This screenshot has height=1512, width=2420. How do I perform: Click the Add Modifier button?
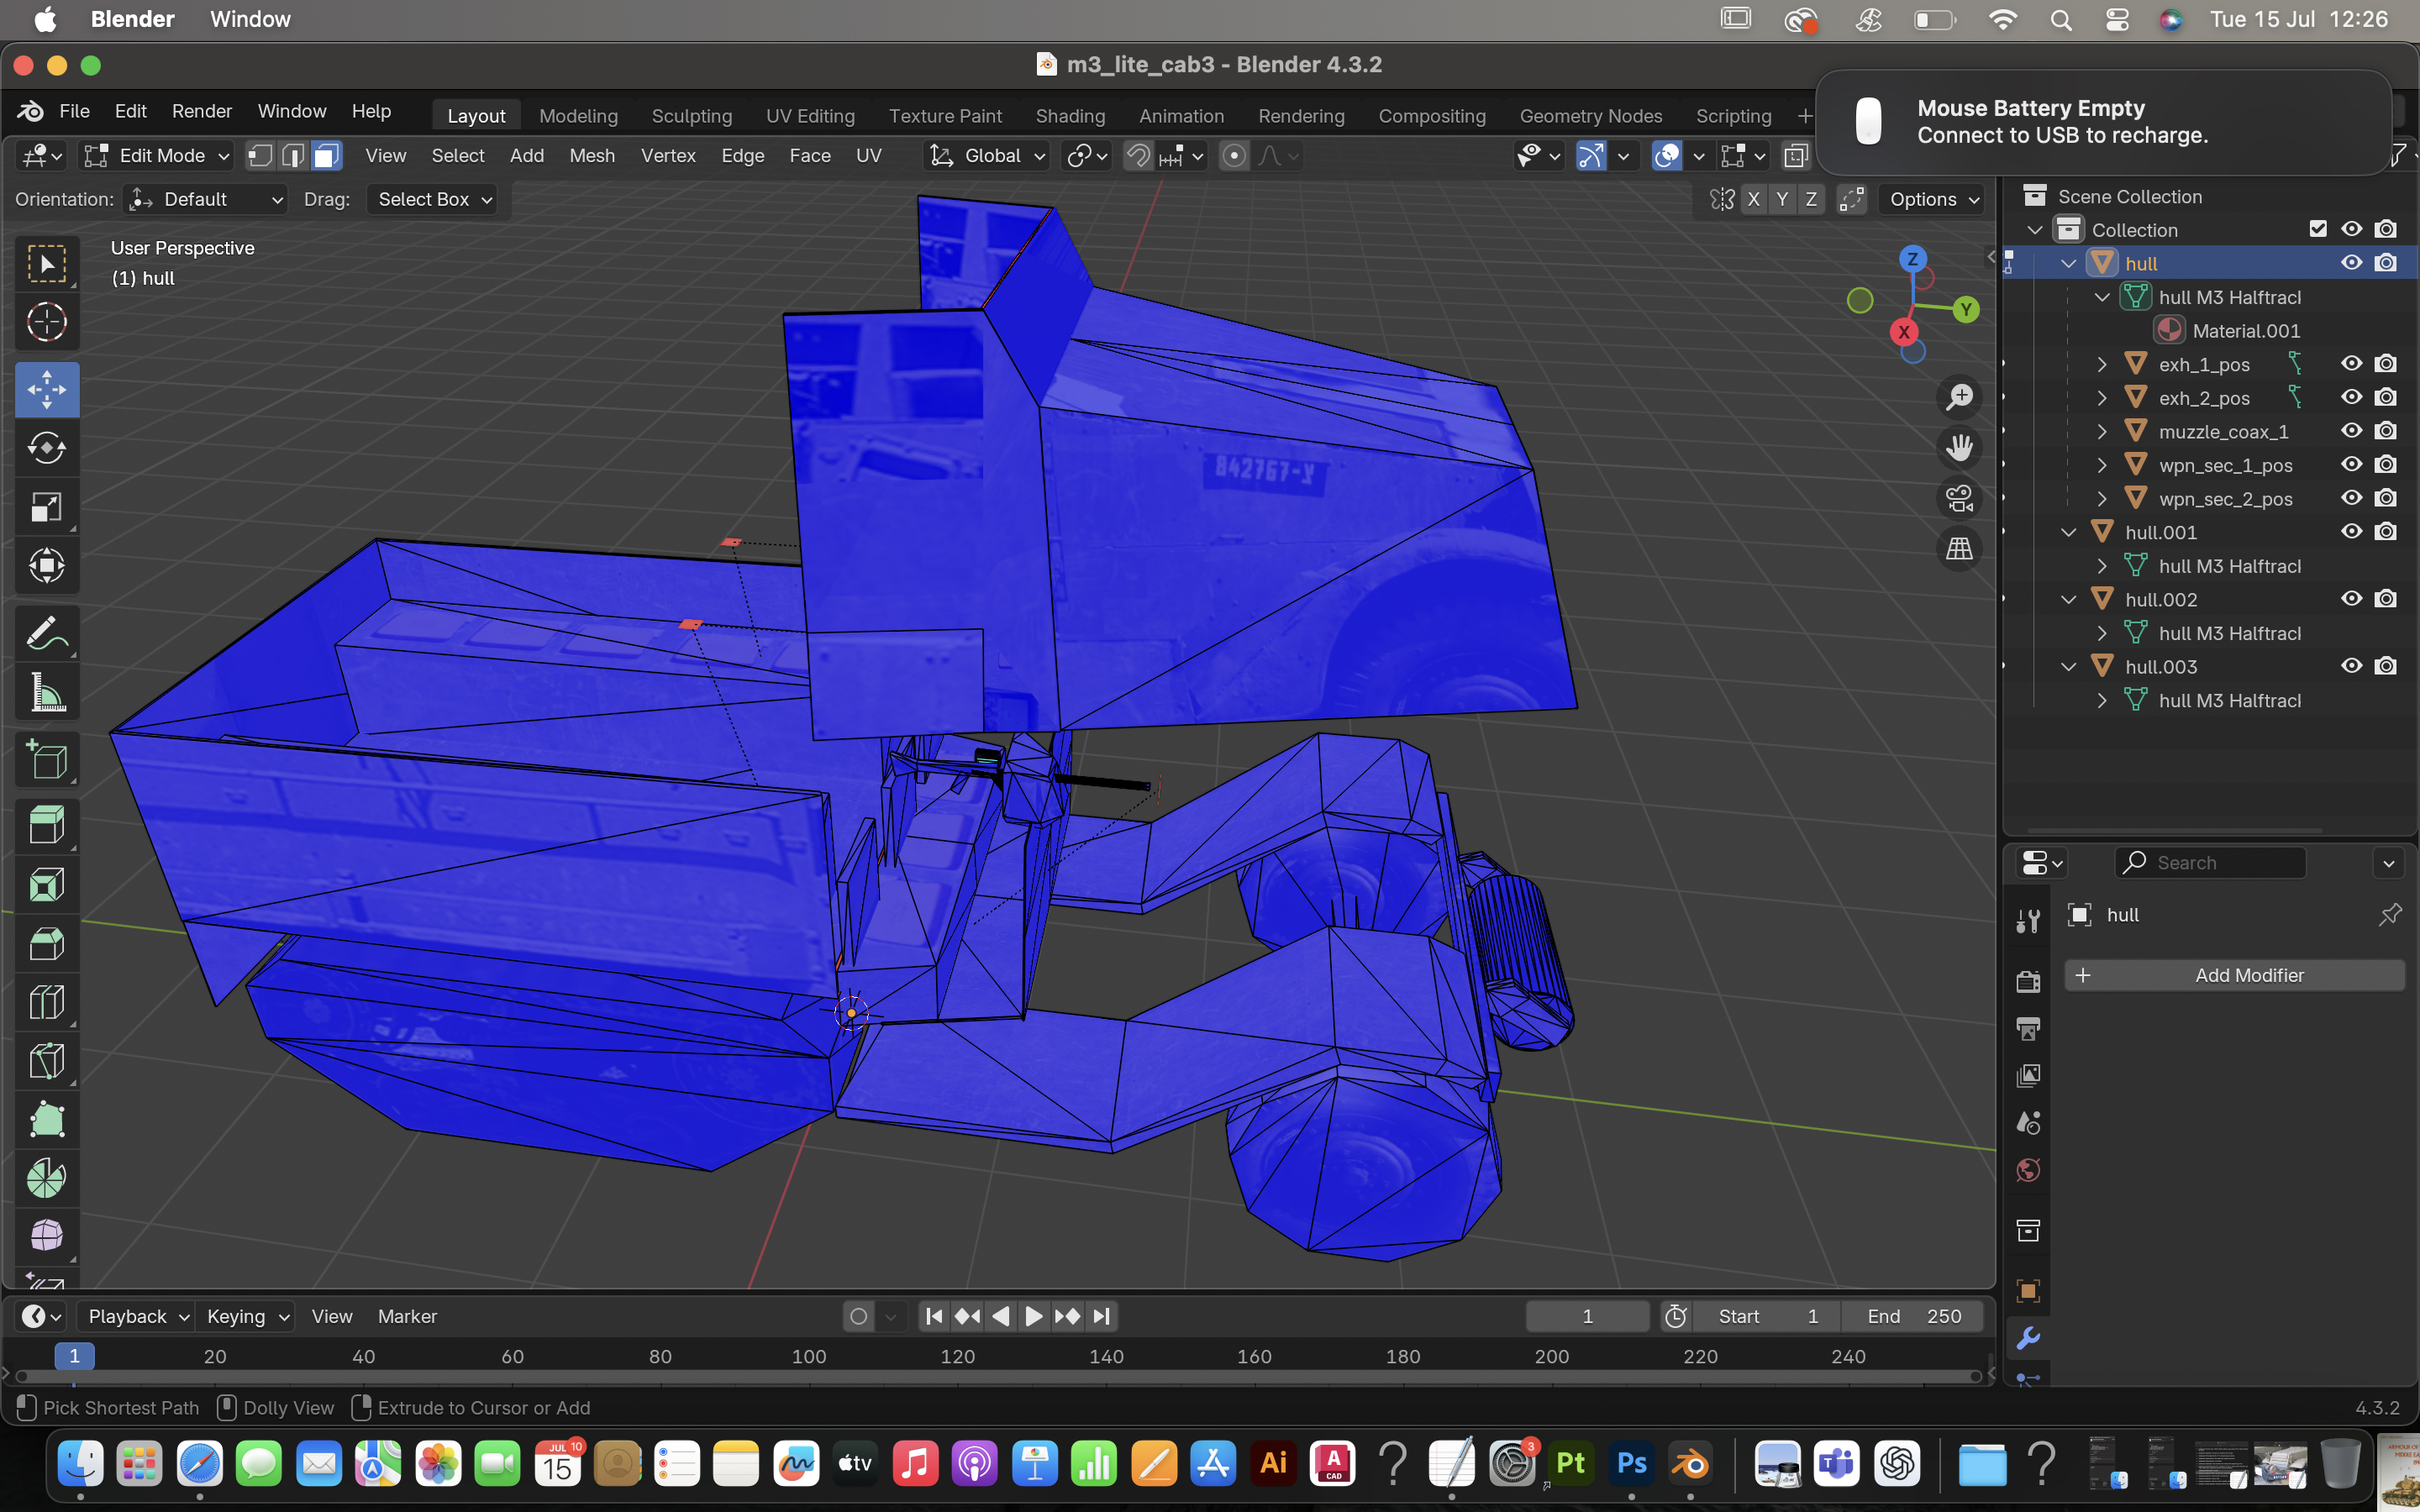(2234, 975)
